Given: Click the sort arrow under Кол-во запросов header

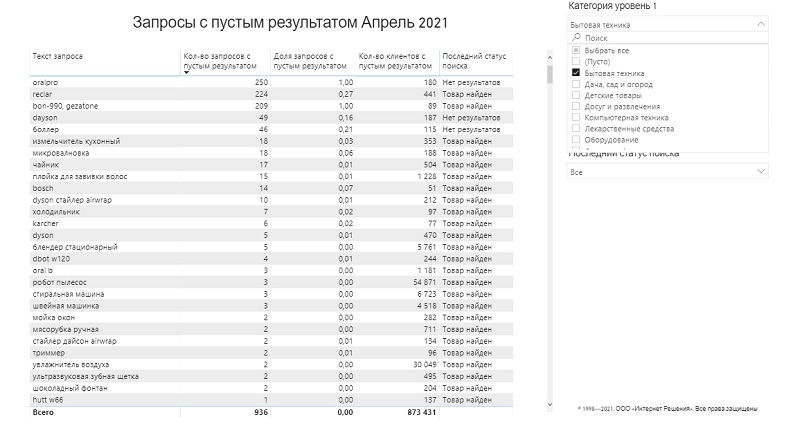Looking at the screenshot, I should coord(186,72).
